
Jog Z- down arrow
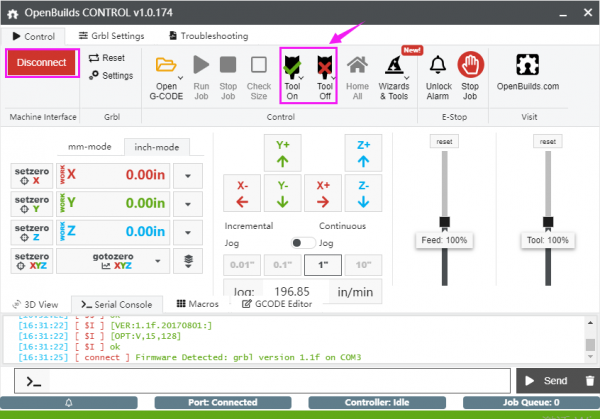(363, 193)
